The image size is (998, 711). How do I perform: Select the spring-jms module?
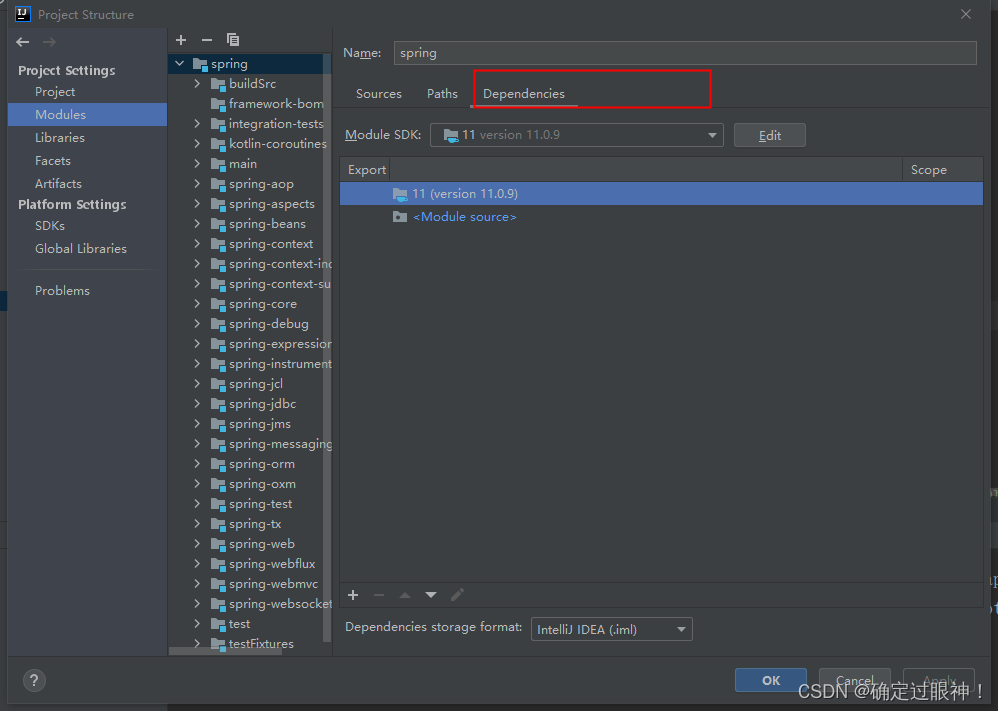coord(260,424)
